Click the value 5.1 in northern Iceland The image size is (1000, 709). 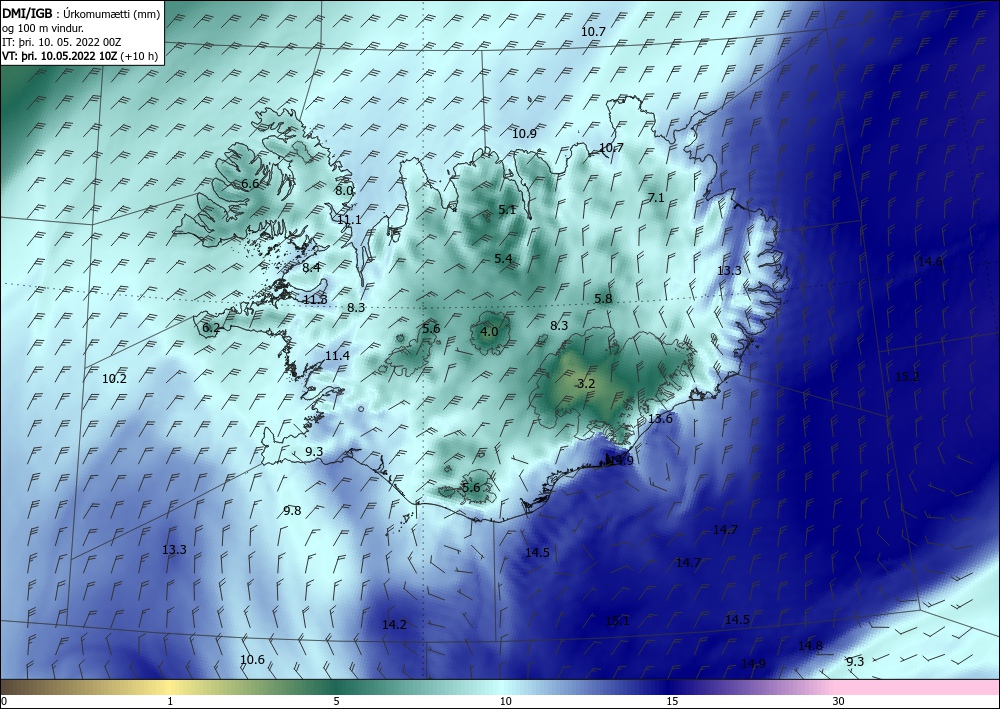(507, 209)
